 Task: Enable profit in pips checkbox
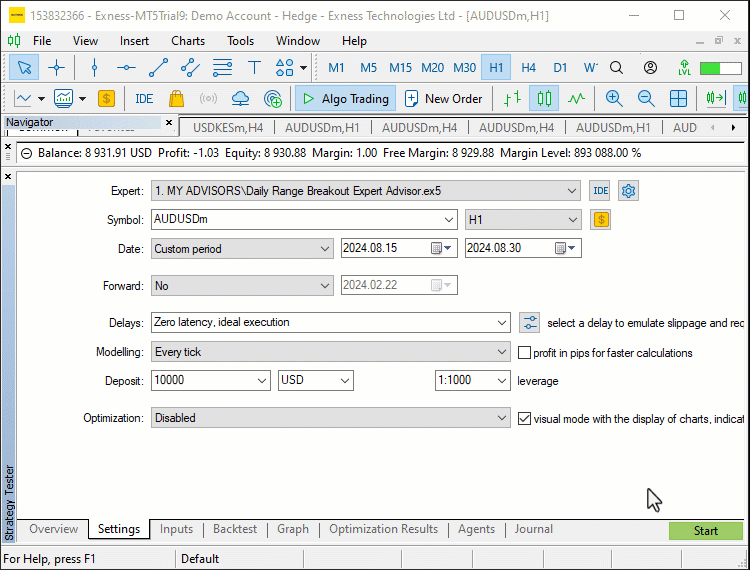click(524, 353)
